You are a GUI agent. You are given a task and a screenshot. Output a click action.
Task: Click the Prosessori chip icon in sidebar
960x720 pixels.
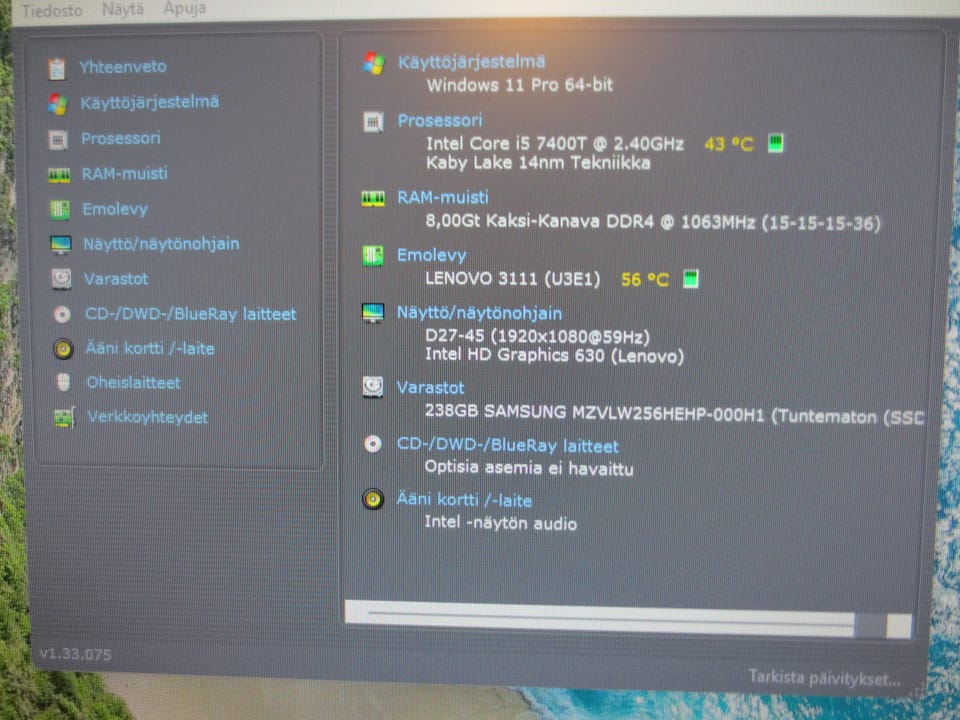tap(58, 140)
